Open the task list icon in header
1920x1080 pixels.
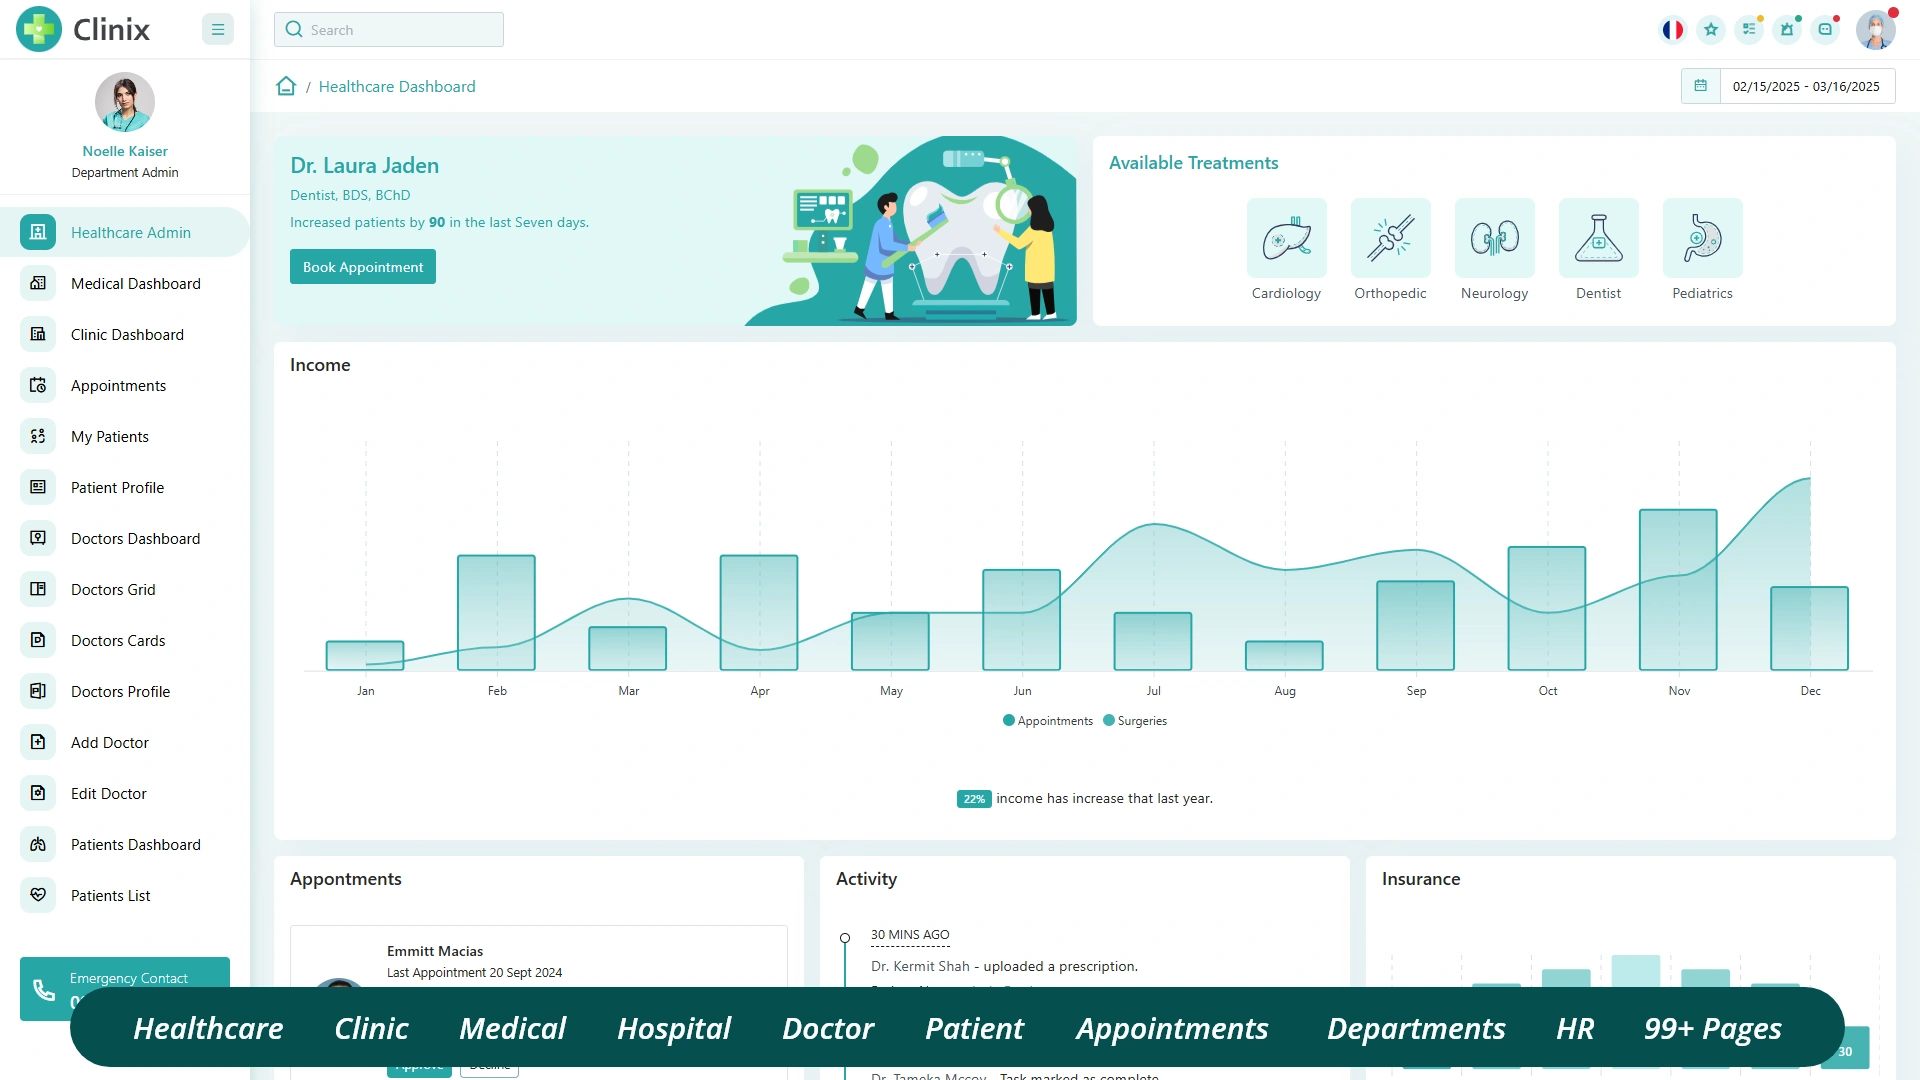tap(1749, 30)
